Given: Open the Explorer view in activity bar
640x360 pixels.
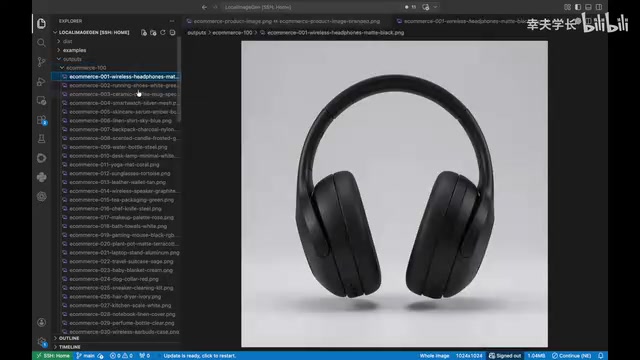Looking at the screenshot, I should point(41,23).
